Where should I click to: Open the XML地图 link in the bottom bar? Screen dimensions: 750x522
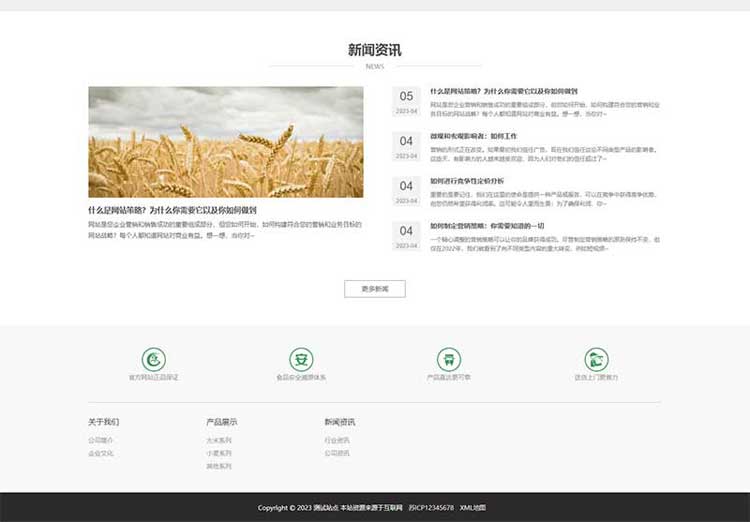click(x=473, y=508)
